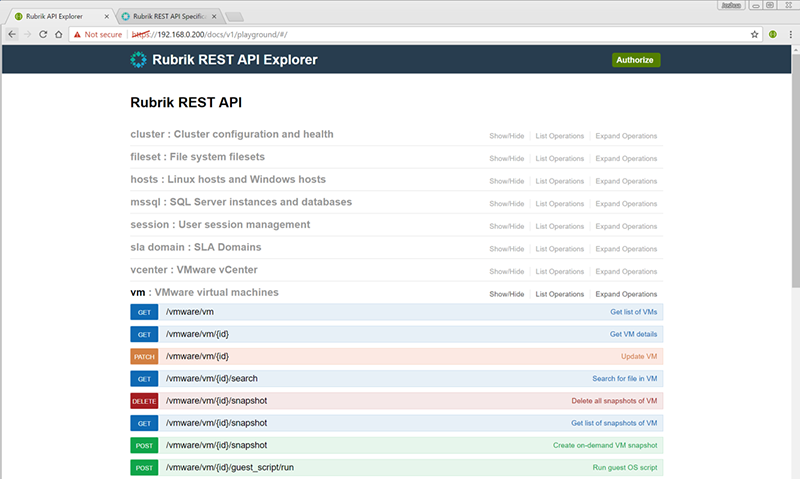Click the PATCH badge for /vmware/vm/{id}
800x479 pixels.
pyautogui.click(x=144, y=357)
